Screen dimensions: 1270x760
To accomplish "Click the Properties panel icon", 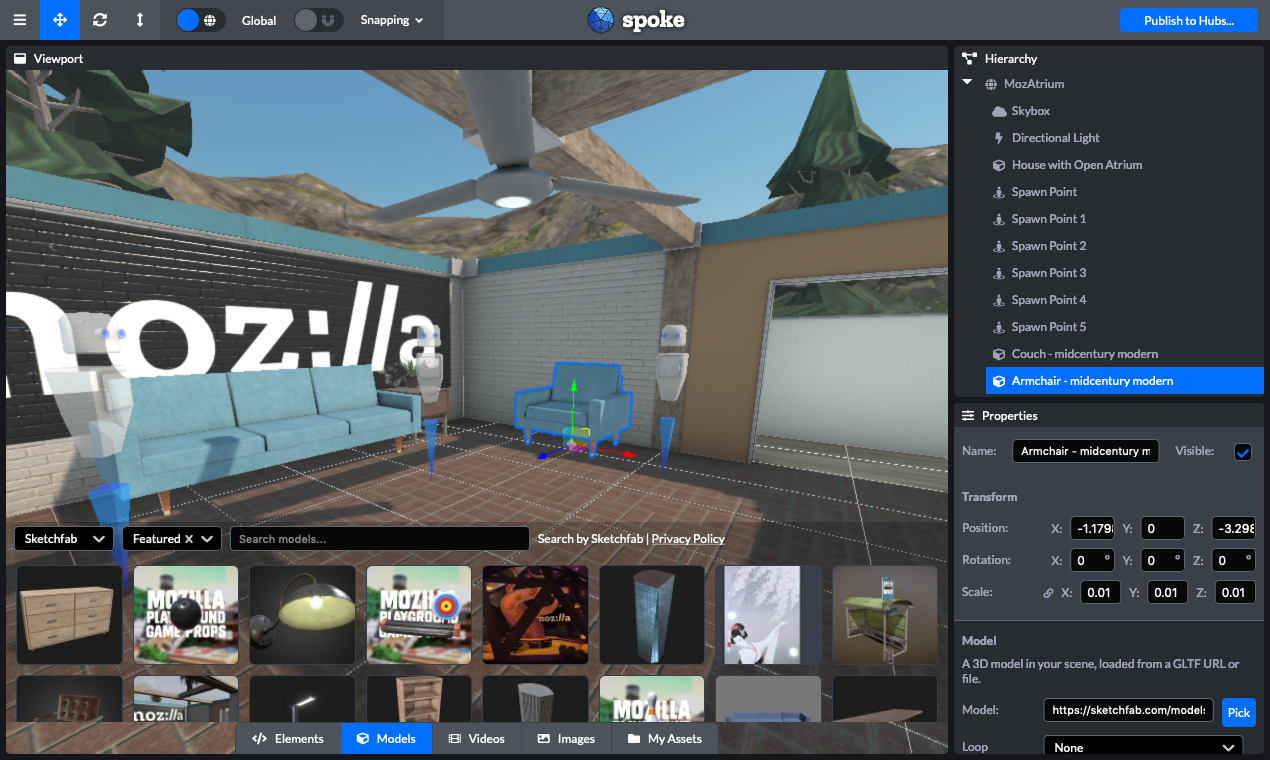I will (968, 415).
